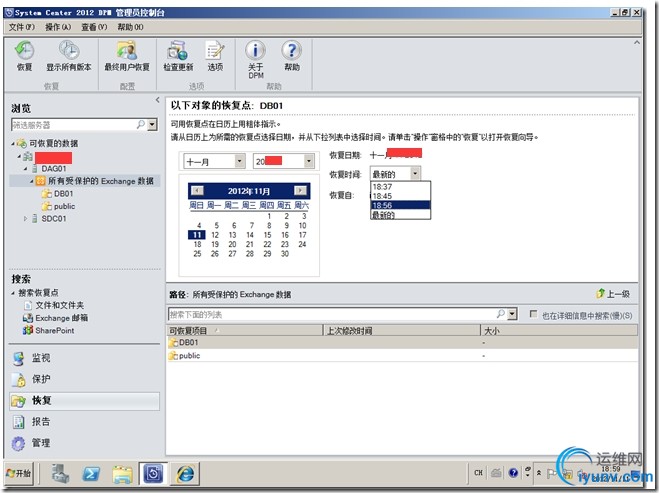Image resolution: width=659 pixels, height=493 pixels.
Task: Click the help icon in system tray
Action: [x=513, y=473]
